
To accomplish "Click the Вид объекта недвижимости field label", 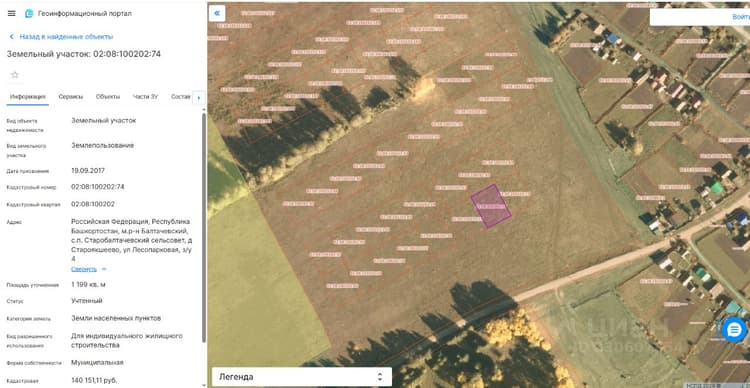I will tap(25, 125).
